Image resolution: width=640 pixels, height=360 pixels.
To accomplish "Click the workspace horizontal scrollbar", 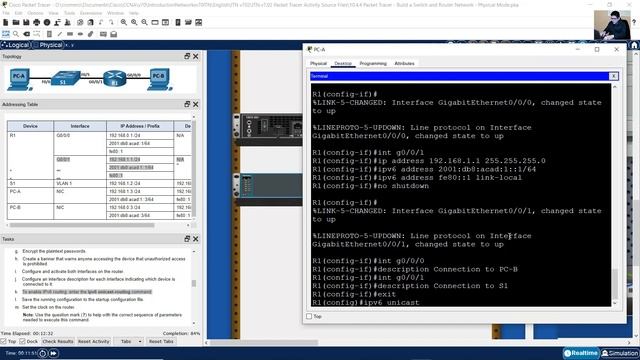I will (265, 342).
